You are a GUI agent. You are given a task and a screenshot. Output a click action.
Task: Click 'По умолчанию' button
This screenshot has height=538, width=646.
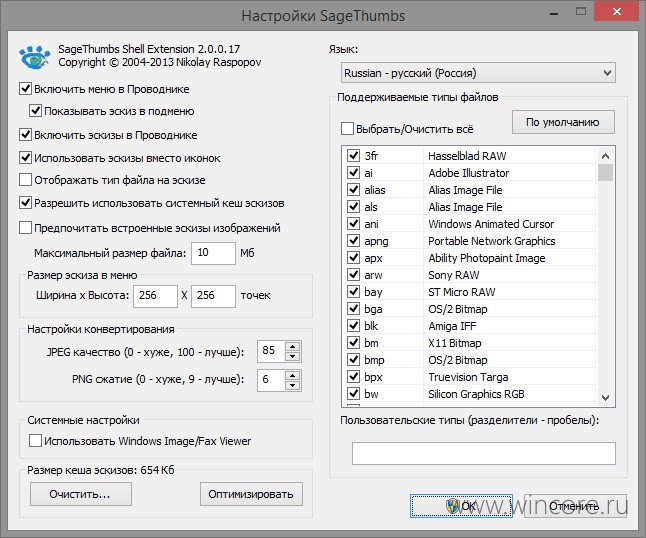(563, 122)
